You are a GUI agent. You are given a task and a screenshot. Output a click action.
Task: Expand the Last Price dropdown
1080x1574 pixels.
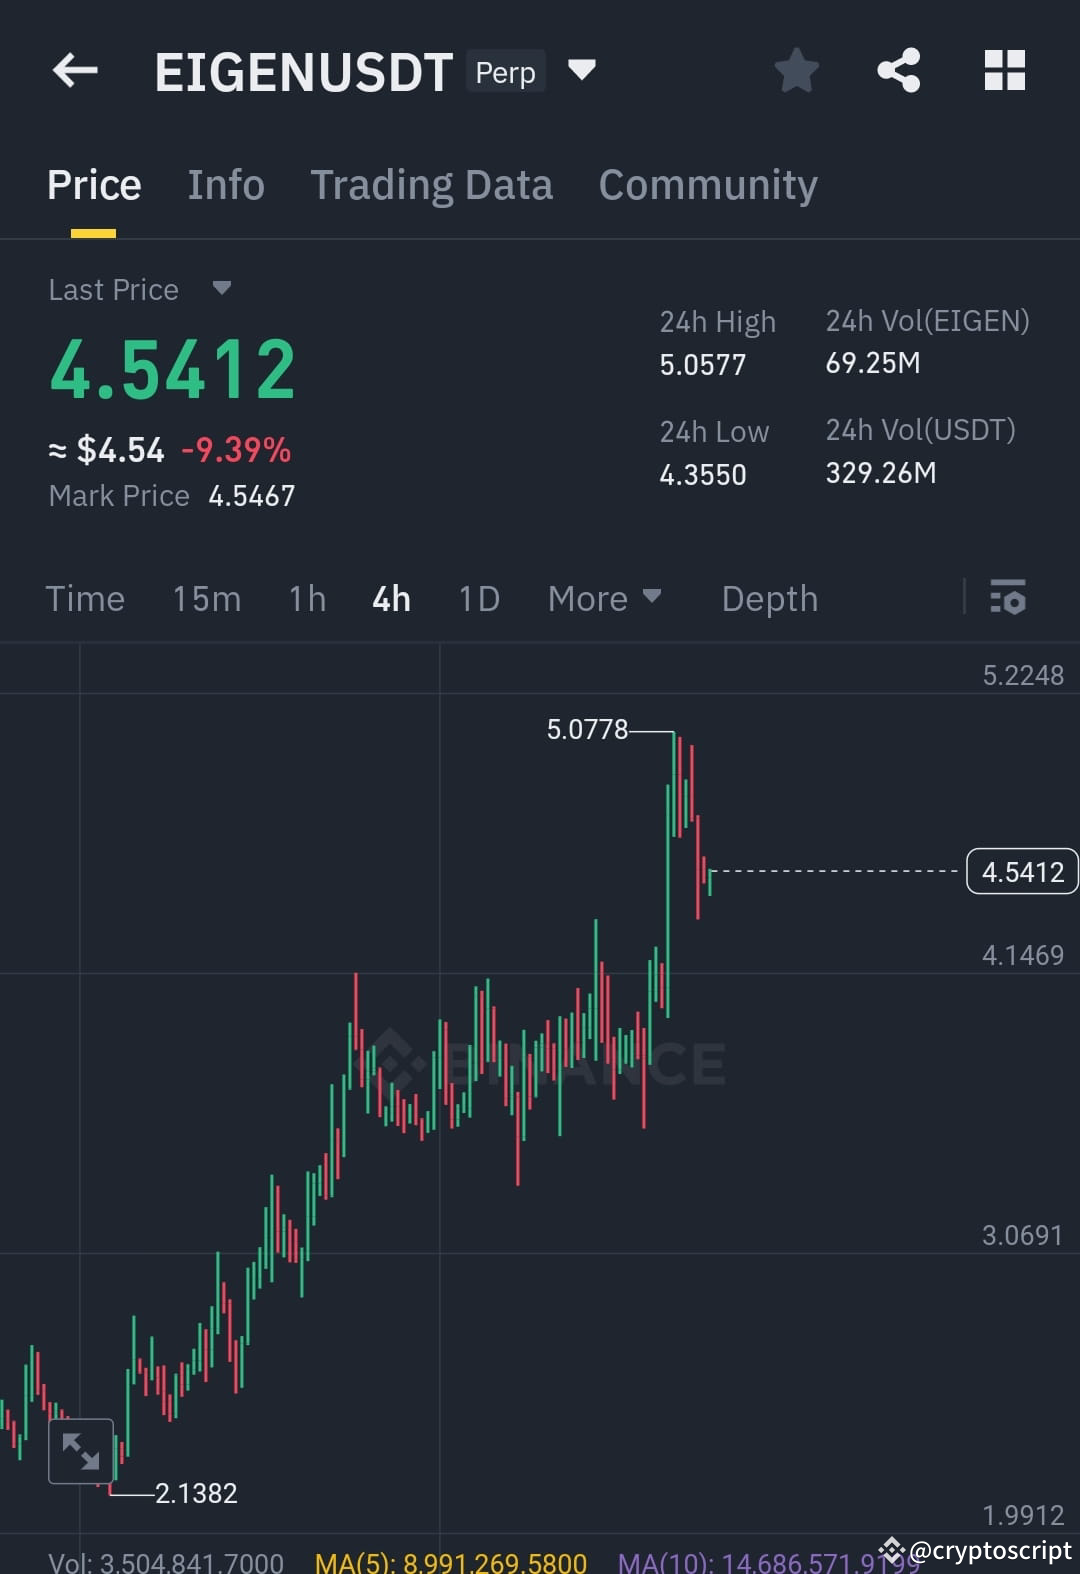[x=221, y=288]
